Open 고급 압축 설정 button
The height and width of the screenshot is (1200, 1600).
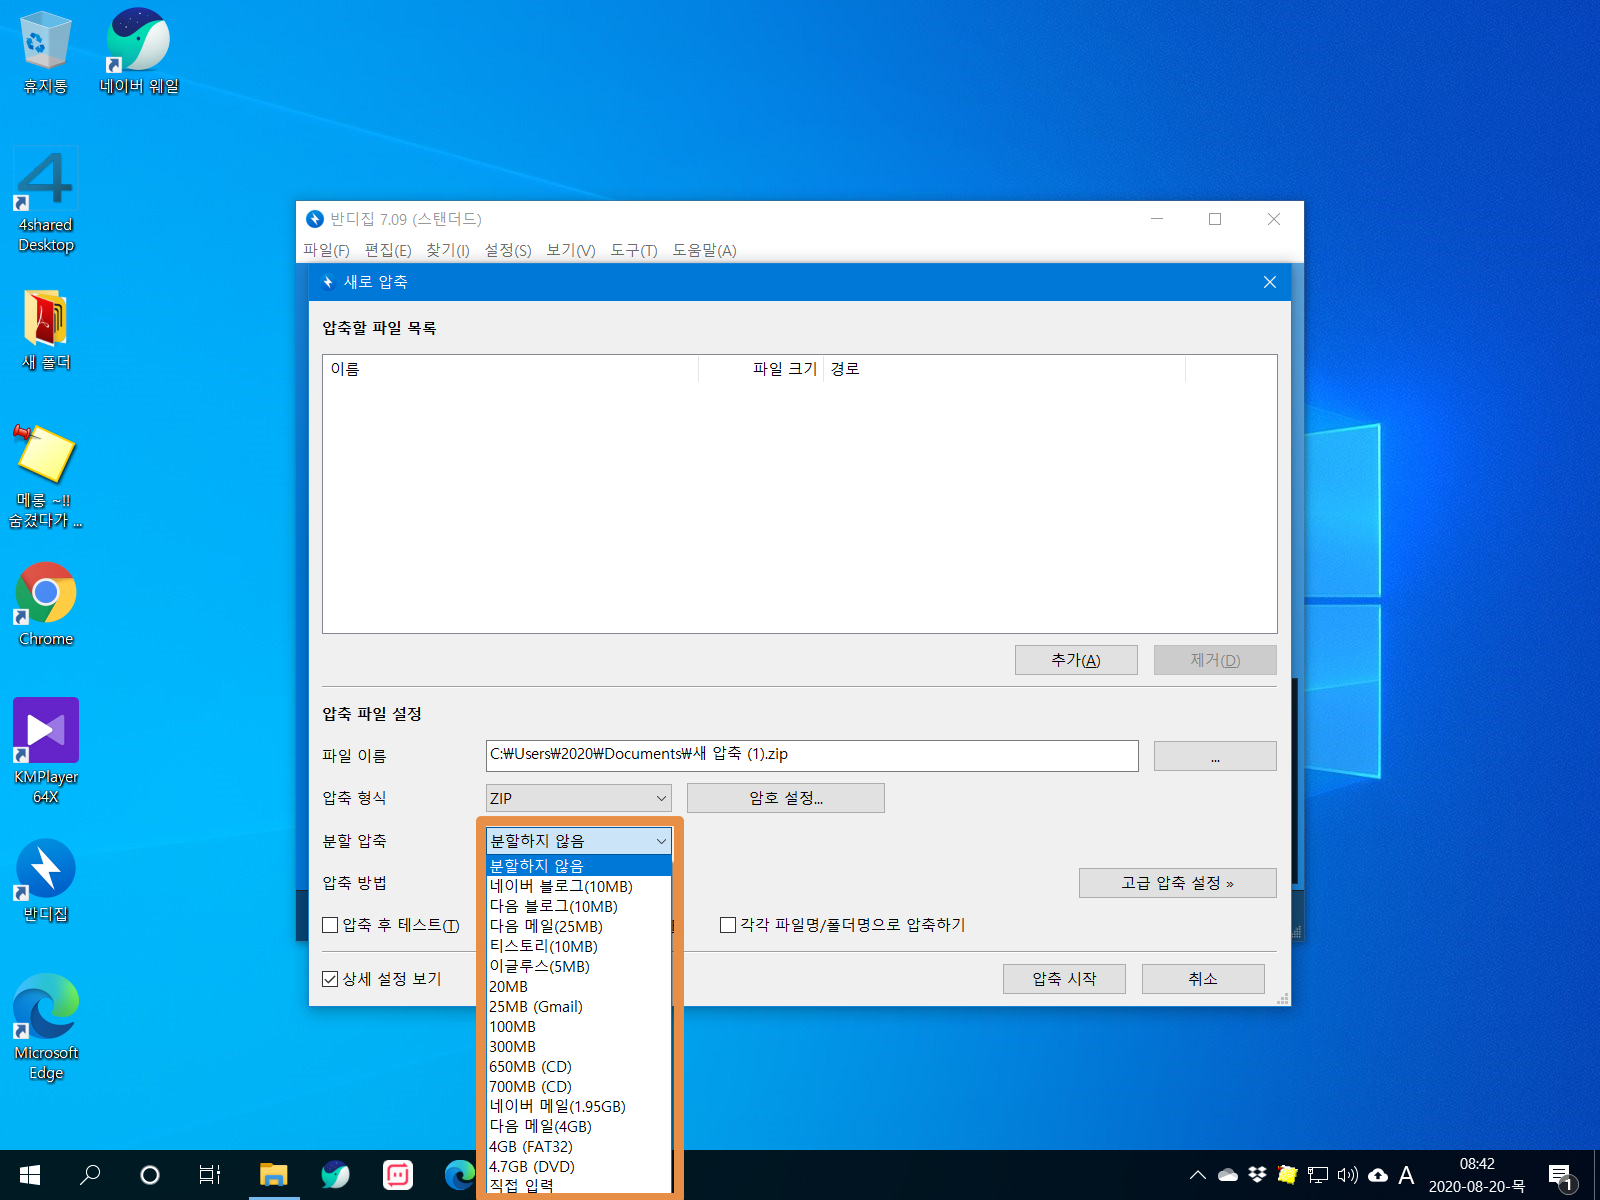(1178, 883)
